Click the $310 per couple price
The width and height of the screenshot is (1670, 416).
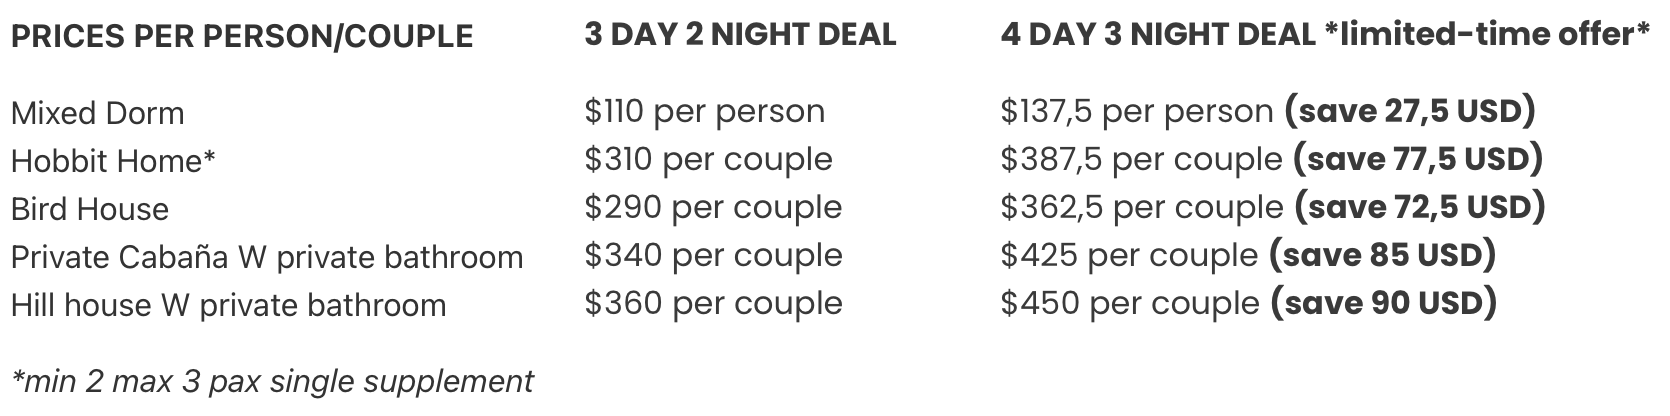[709, 159]
